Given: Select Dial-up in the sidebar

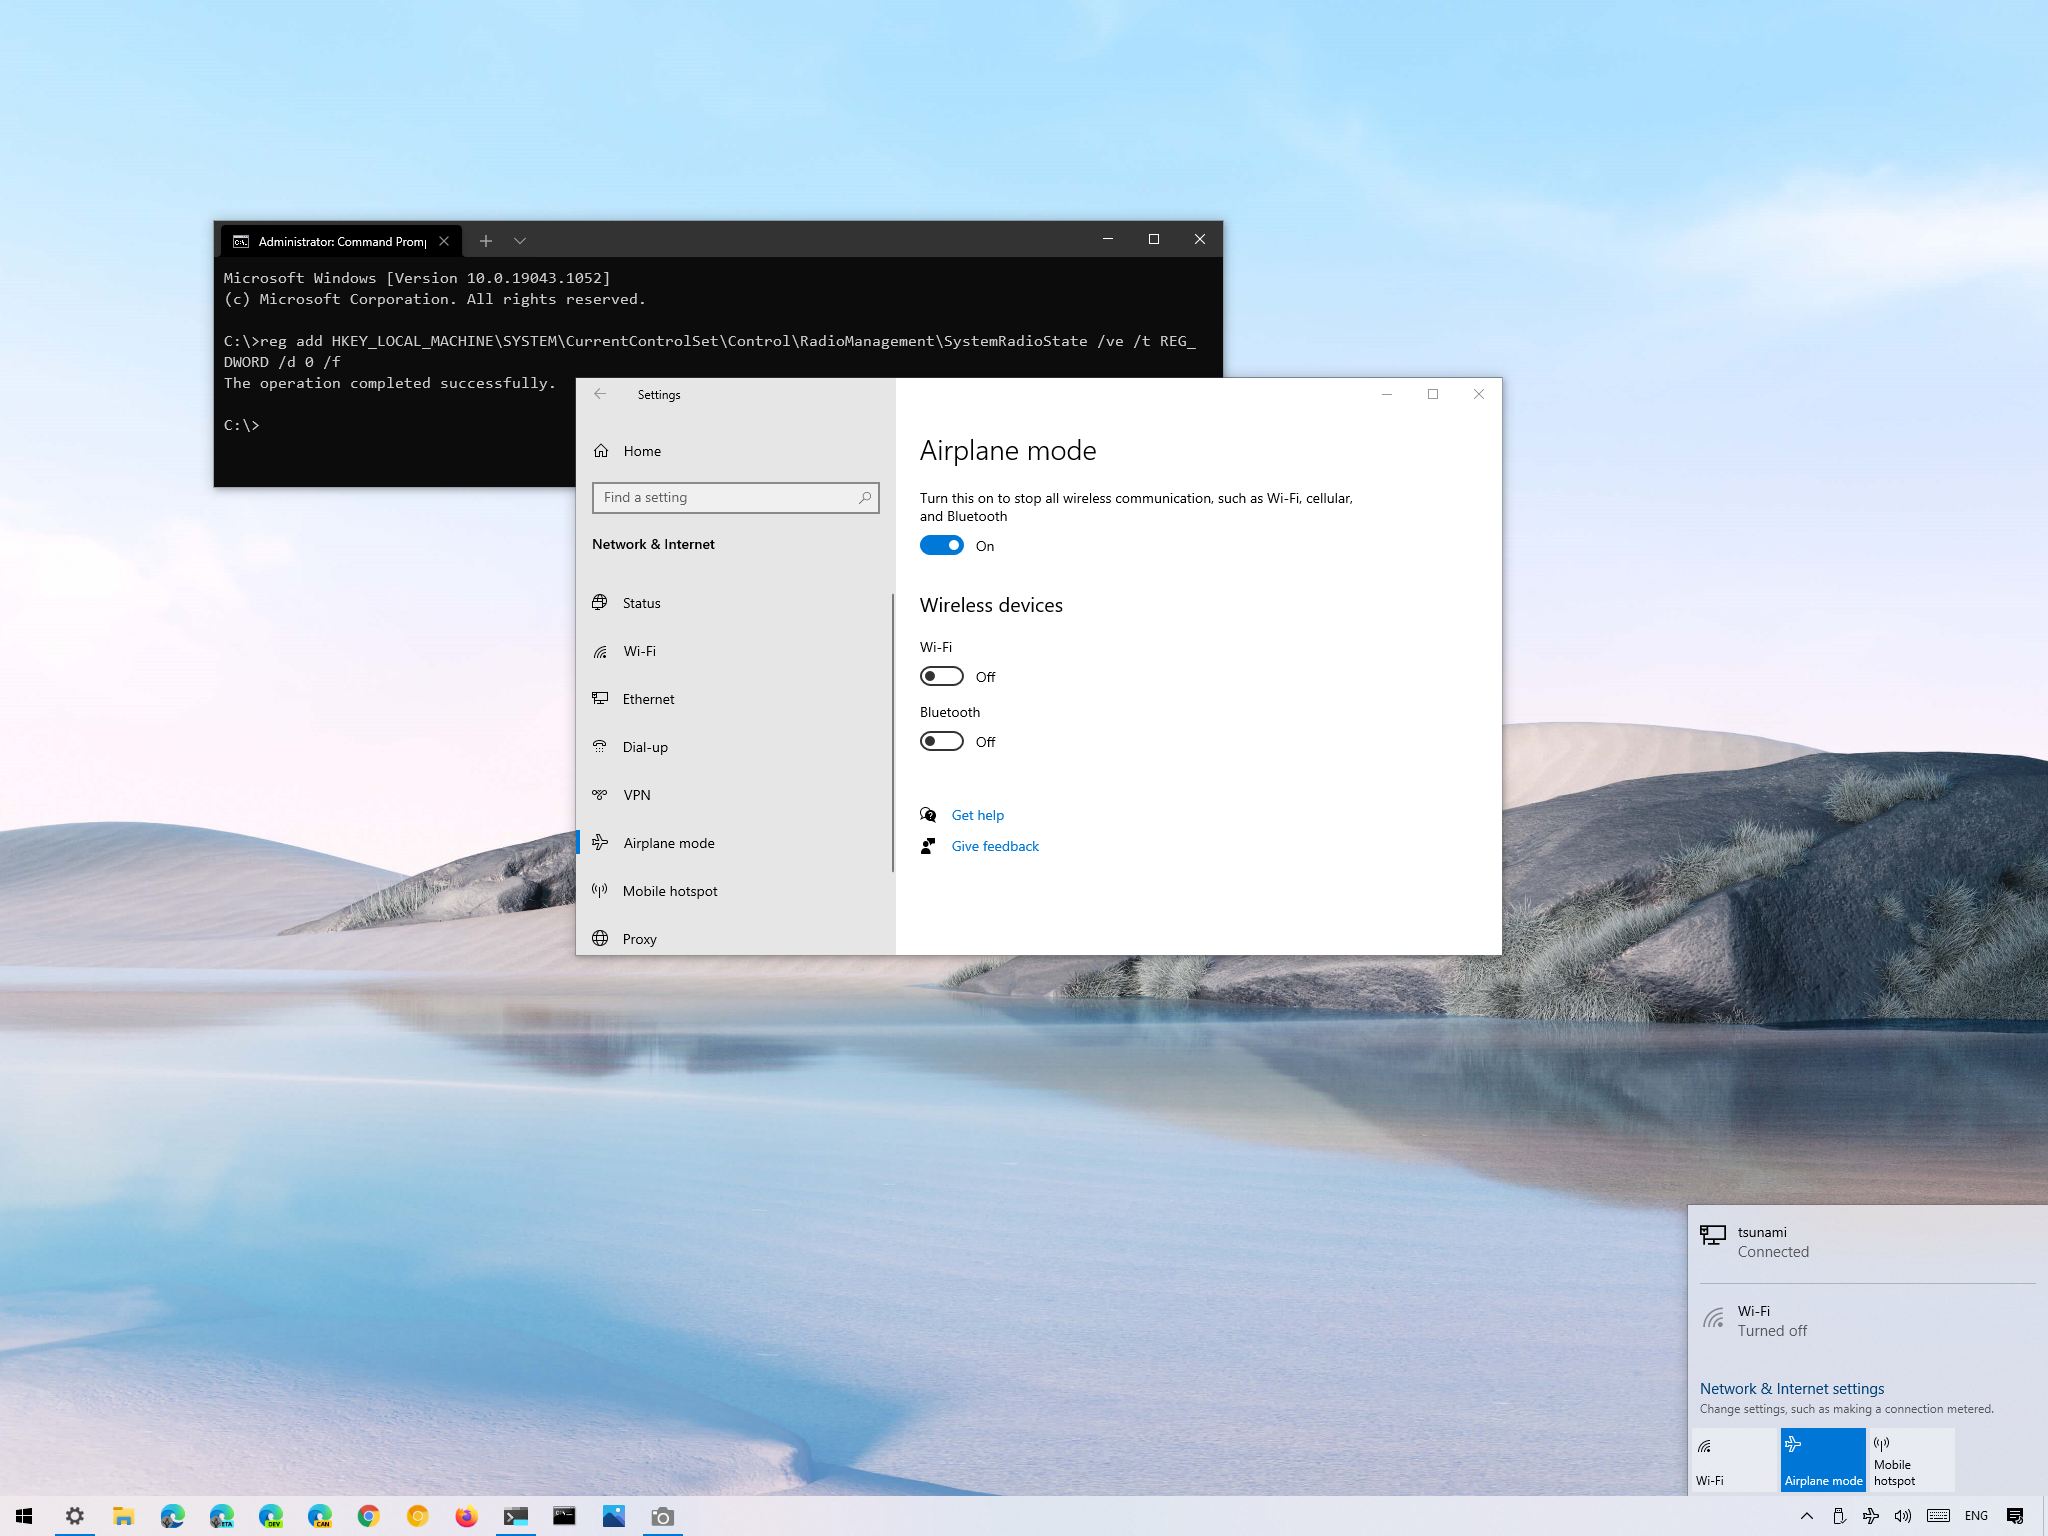Looking at the screenshot, I should coord(734,747).
